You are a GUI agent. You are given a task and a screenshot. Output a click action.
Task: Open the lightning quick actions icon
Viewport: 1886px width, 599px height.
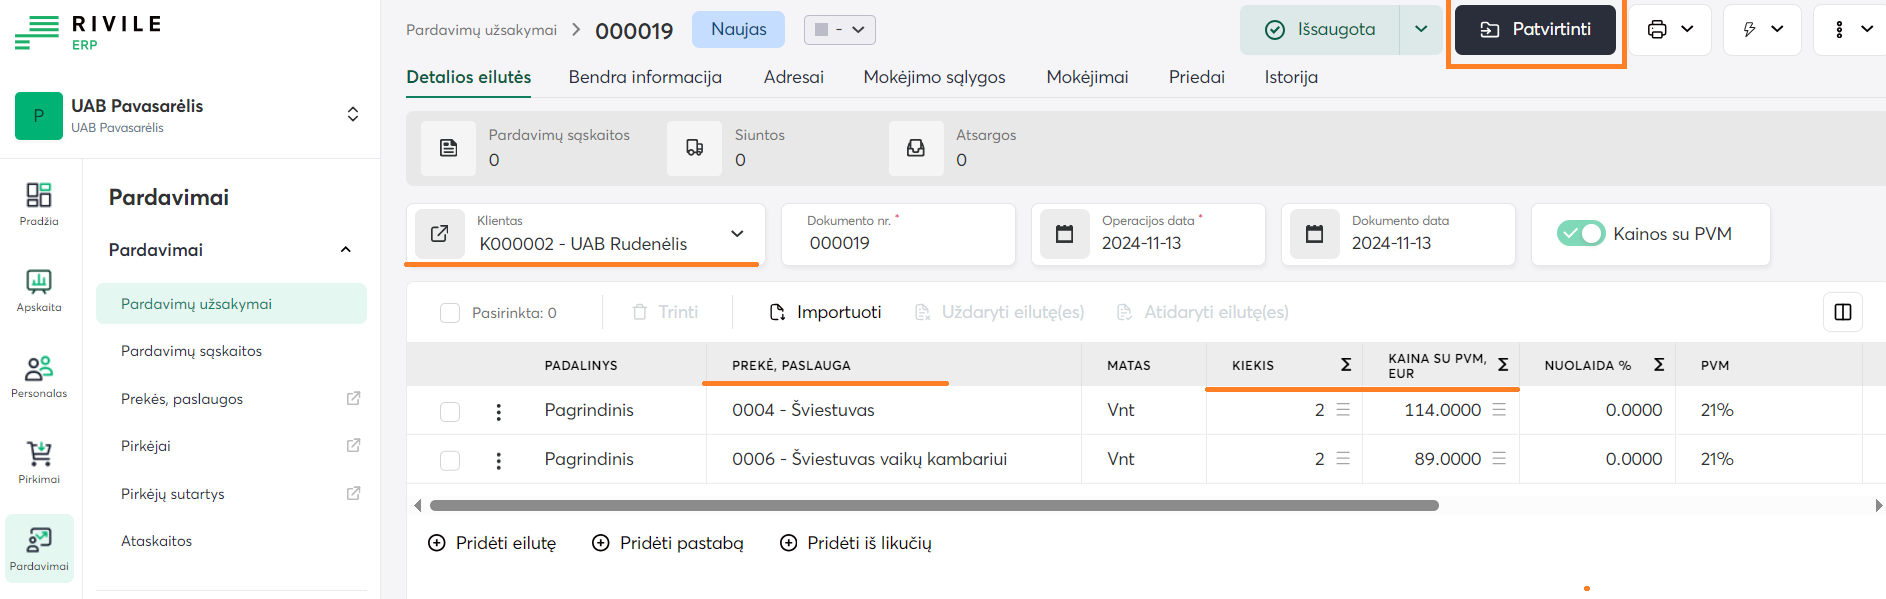coord(1750,30)
